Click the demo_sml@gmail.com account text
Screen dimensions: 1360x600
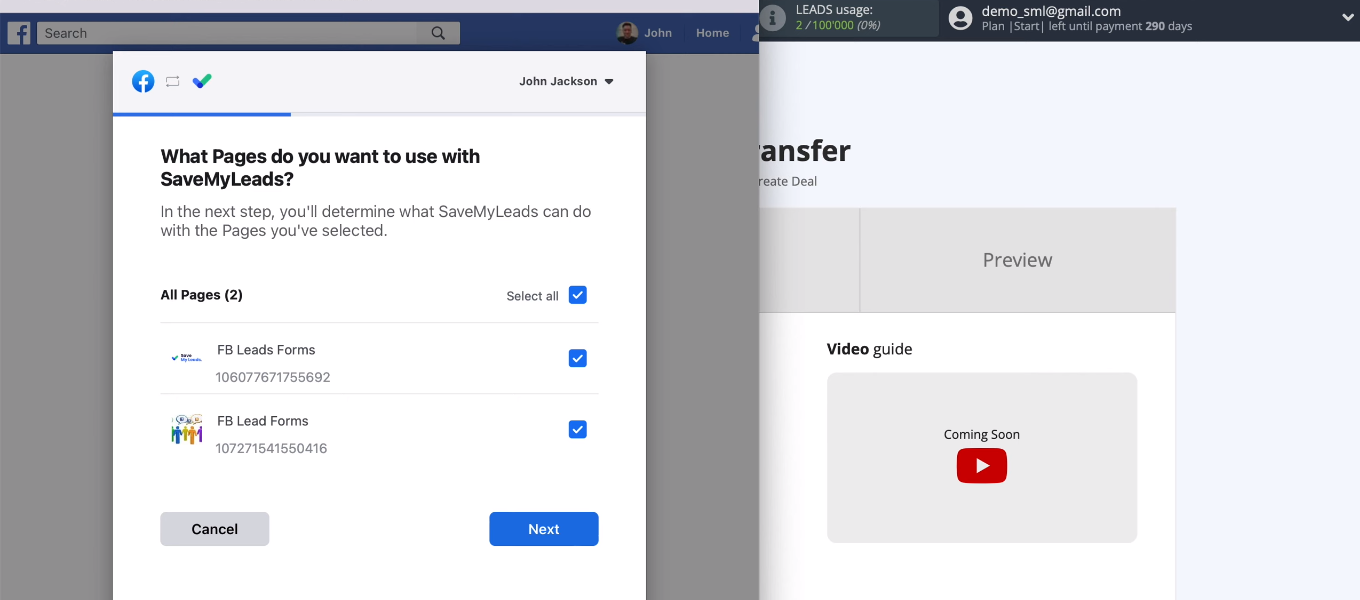coord(1051,11)
